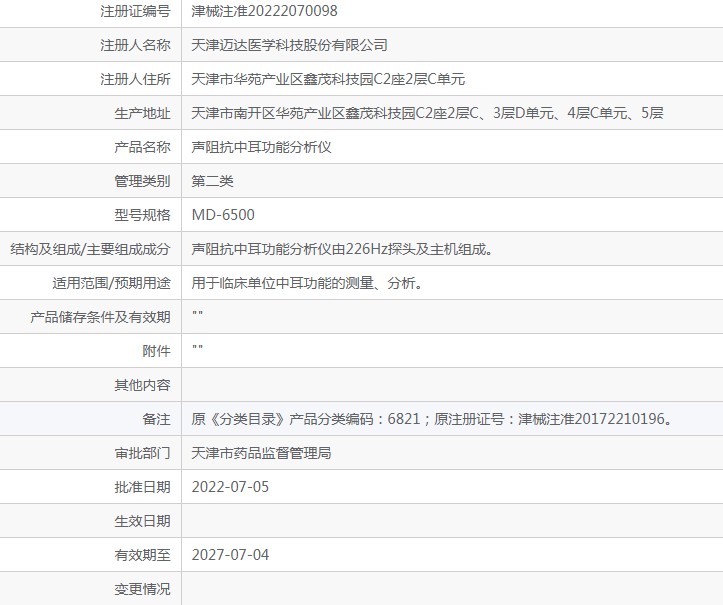Click the 适用范围/预期用途 label
723x605 pixels.
tap(111, 283)
